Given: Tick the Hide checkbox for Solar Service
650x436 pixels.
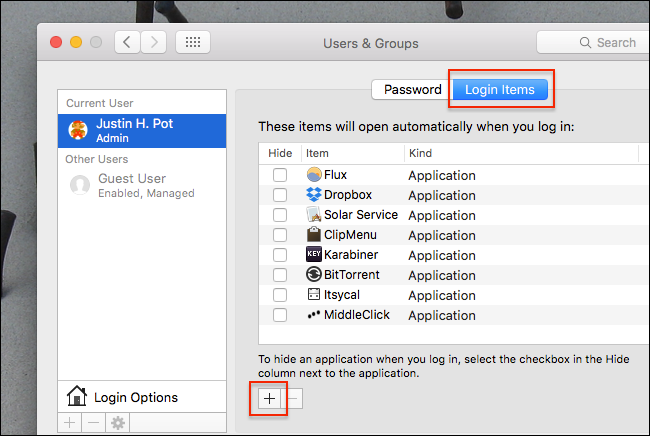Looking at the screenshot, I should [280, 215].
